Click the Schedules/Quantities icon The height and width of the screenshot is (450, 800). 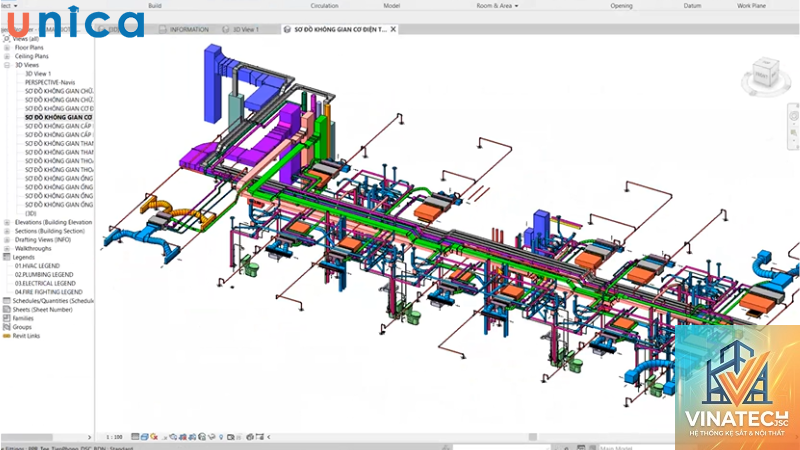[7, 301]
